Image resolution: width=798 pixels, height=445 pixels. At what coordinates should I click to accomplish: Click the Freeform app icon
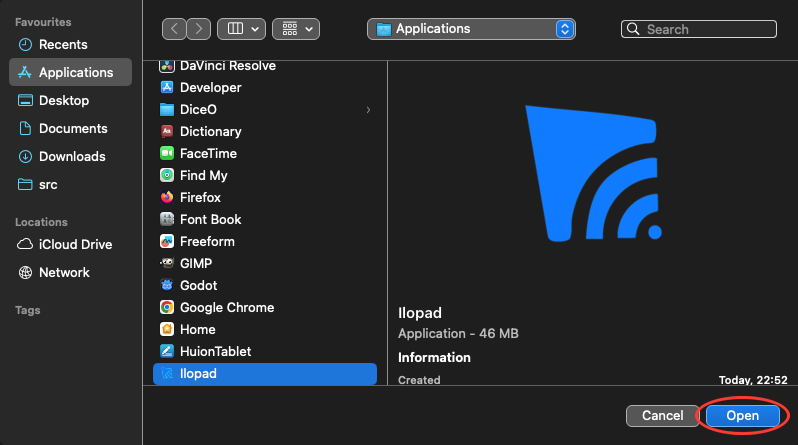(x=167, y=241)
